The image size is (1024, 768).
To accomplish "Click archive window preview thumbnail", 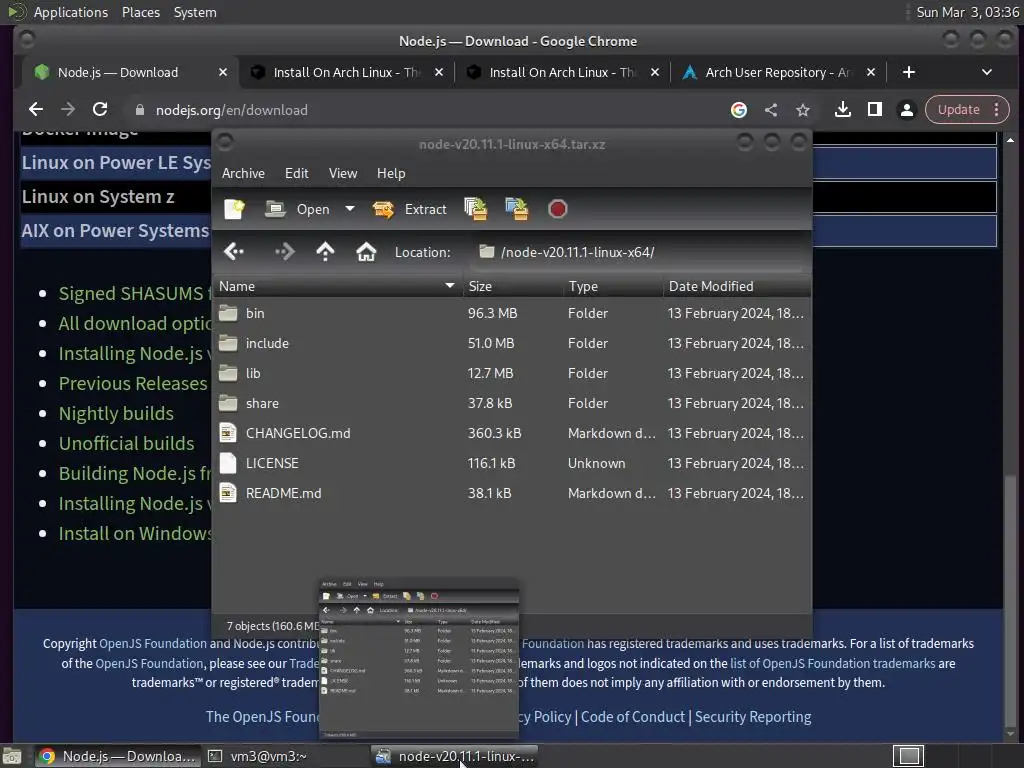I will [419, 658].
